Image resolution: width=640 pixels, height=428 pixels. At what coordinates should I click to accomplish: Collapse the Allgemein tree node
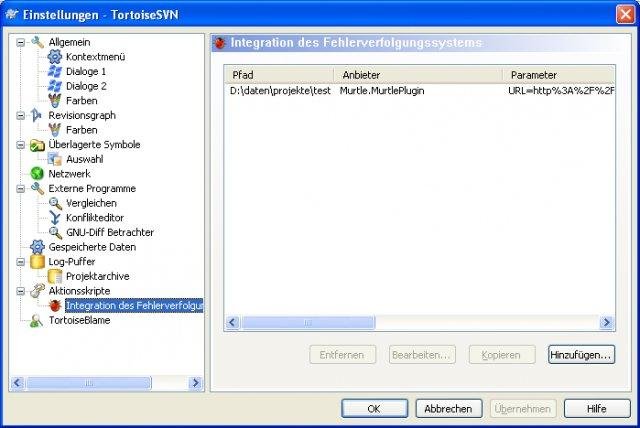pyautogui.click(x=20, y=42)
